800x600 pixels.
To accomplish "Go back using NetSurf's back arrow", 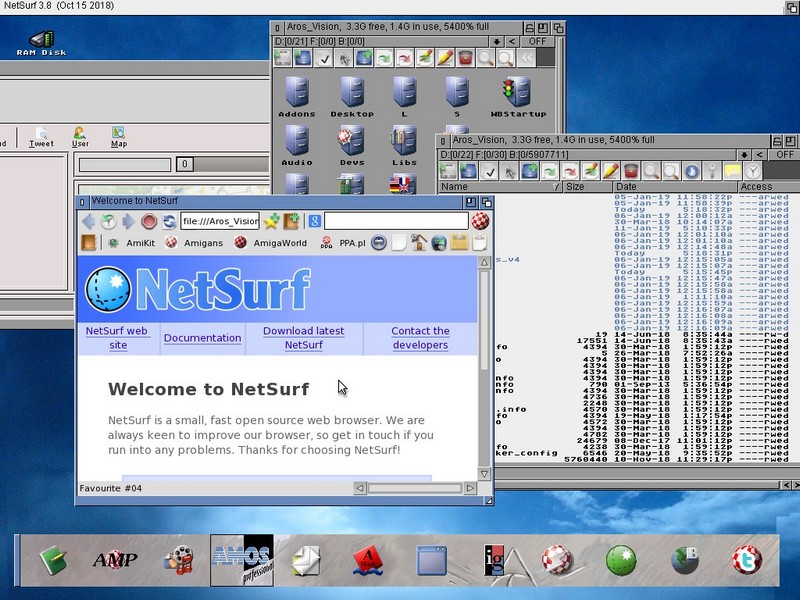I will pos(89,222).
